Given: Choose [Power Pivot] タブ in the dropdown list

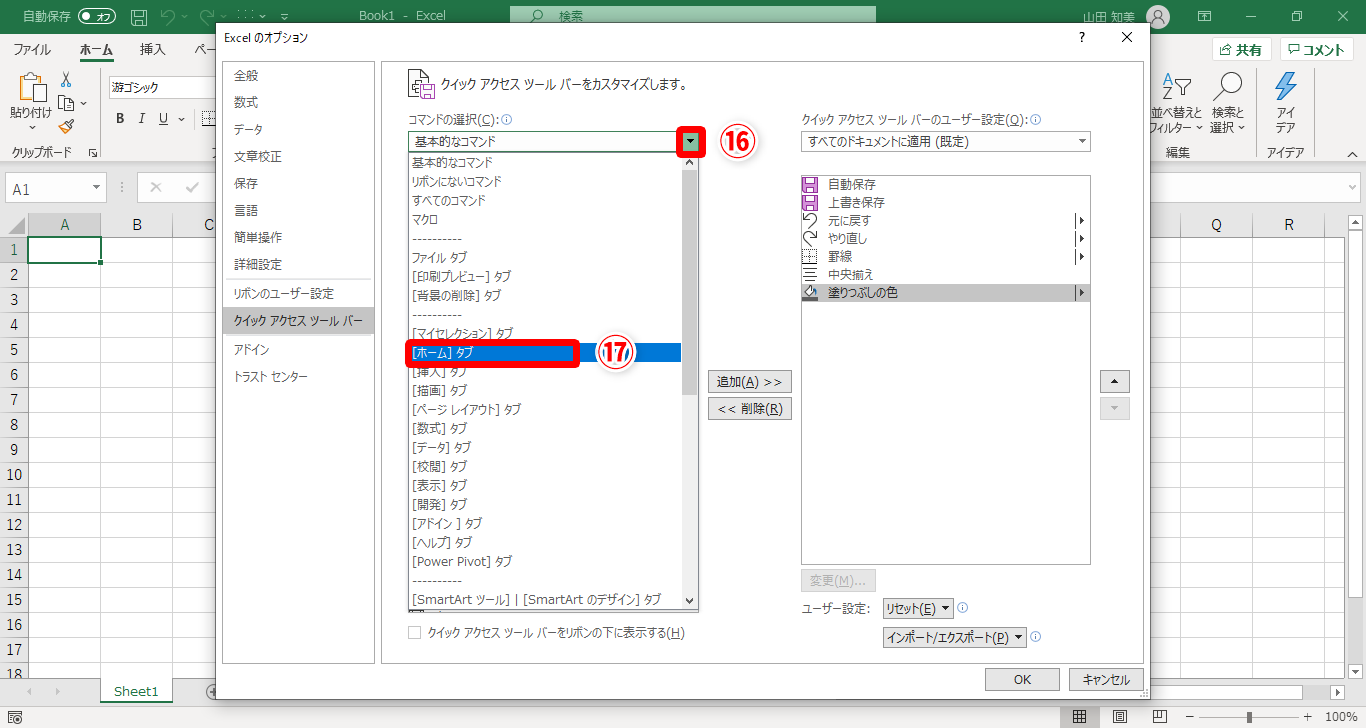Looking at the screenshot, I should coord(544,562).
